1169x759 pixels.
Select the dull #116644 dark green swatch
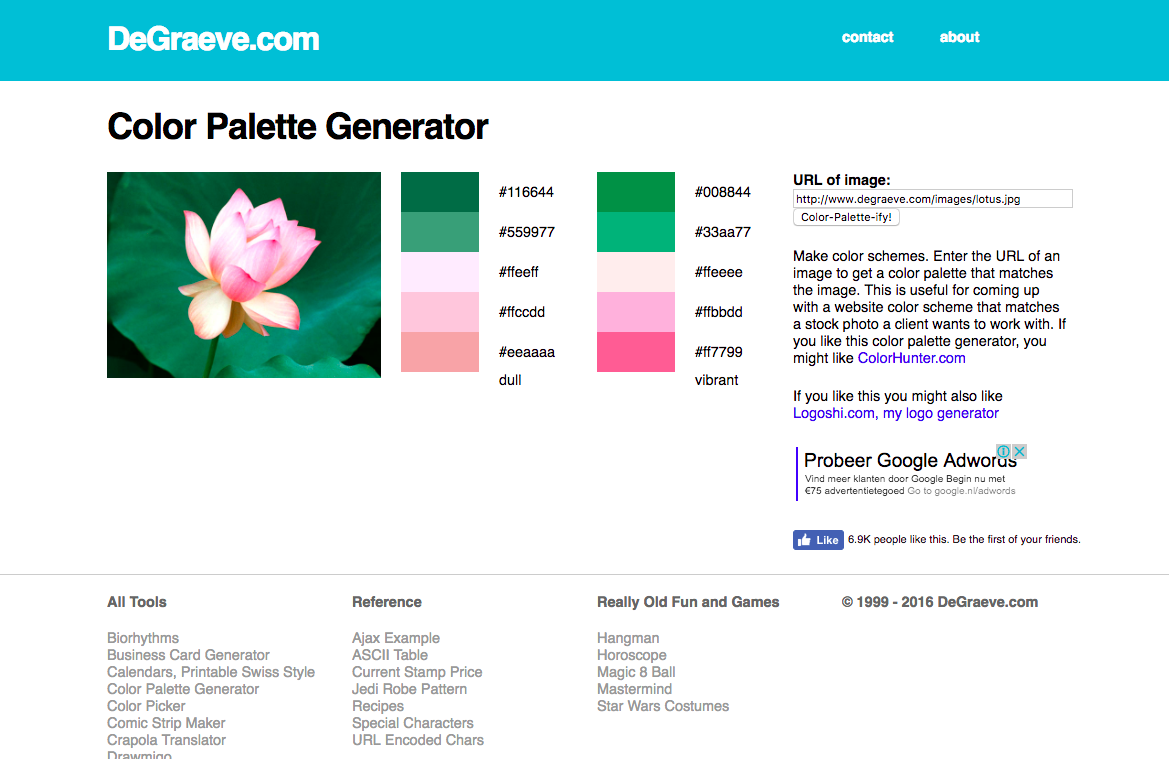click(440, 192)
